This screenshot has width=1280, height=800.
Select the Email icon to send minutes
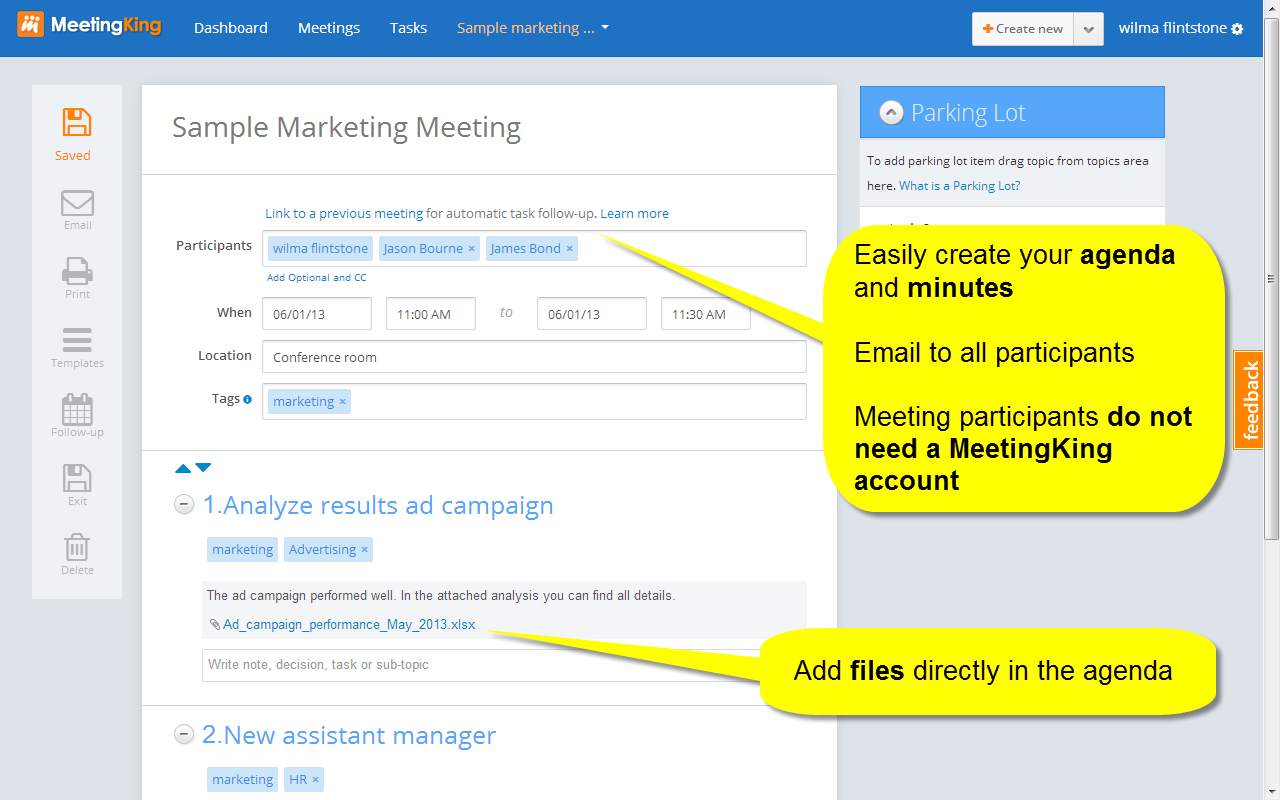pyautogui.click(x=77, y=202)
